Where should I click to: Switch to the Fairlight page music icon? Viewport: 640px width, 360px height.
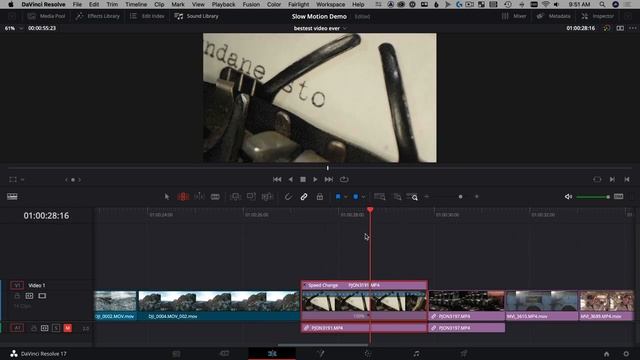click(416, 353)
